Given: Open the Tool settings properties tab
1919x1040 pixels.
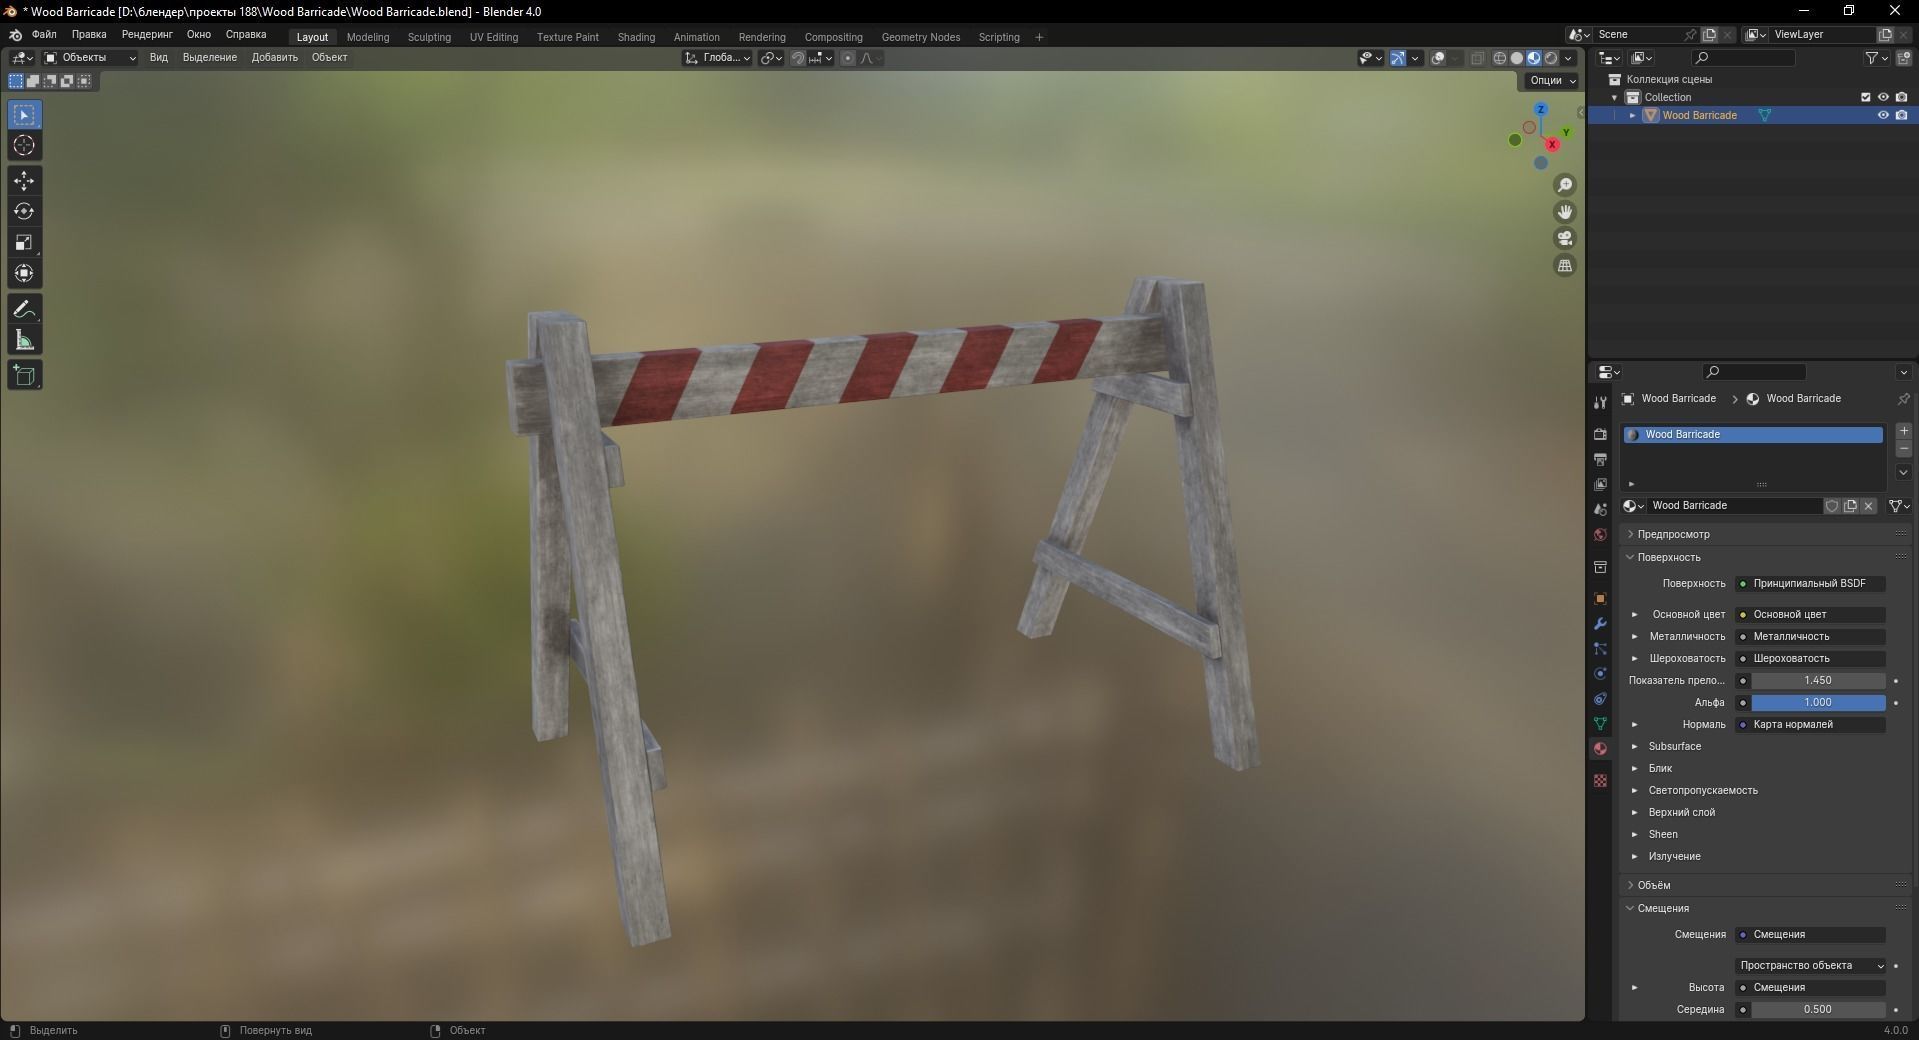Looking at the screenshot, I should click(1600, 403).
